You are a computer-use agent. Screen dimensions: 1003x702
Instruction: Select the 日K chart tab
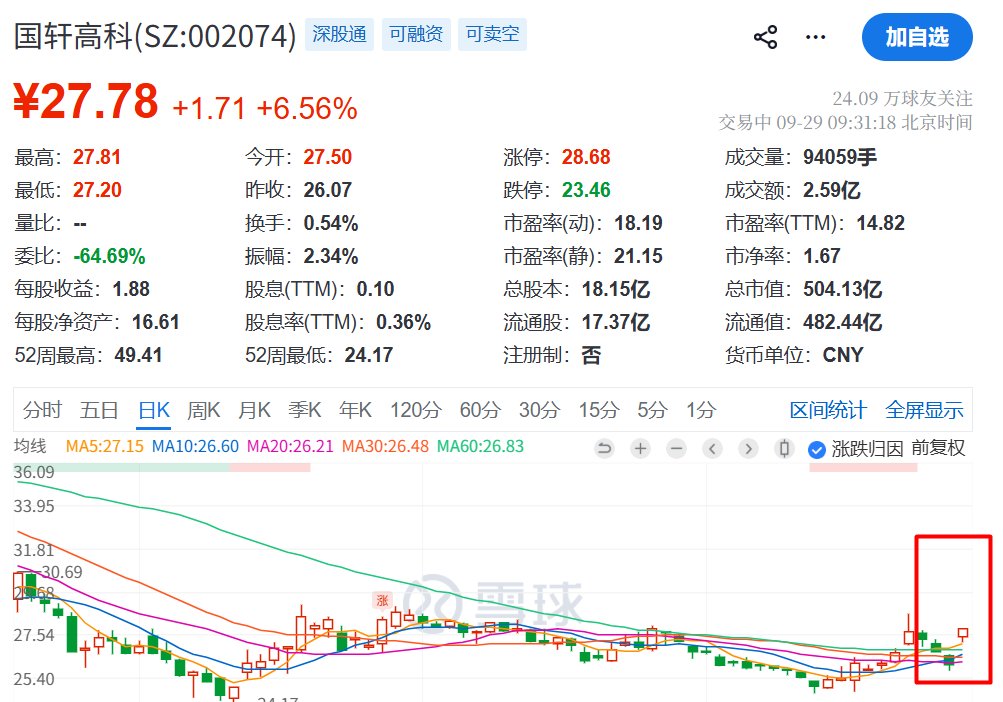(154, 410)
